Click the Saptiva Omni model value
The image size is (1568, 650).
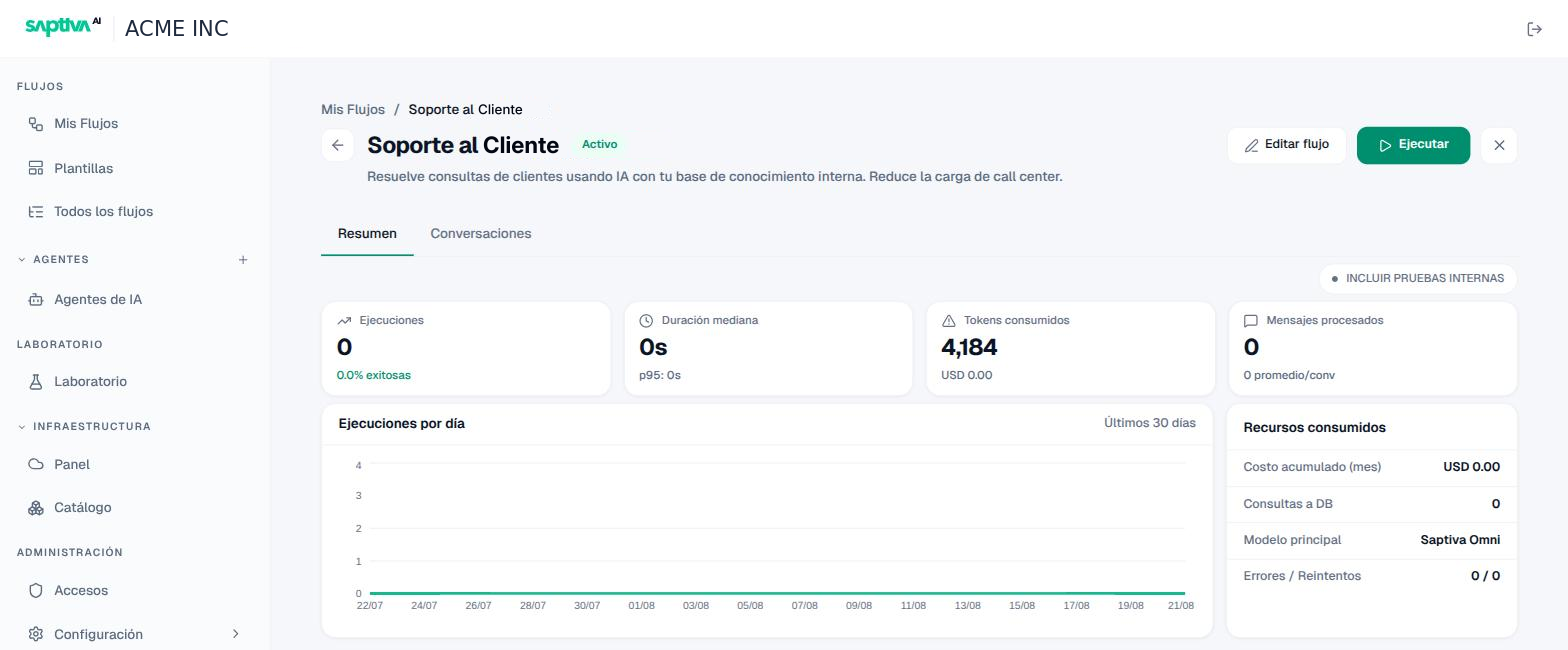pyautogui.click(x=1460, y=540)
